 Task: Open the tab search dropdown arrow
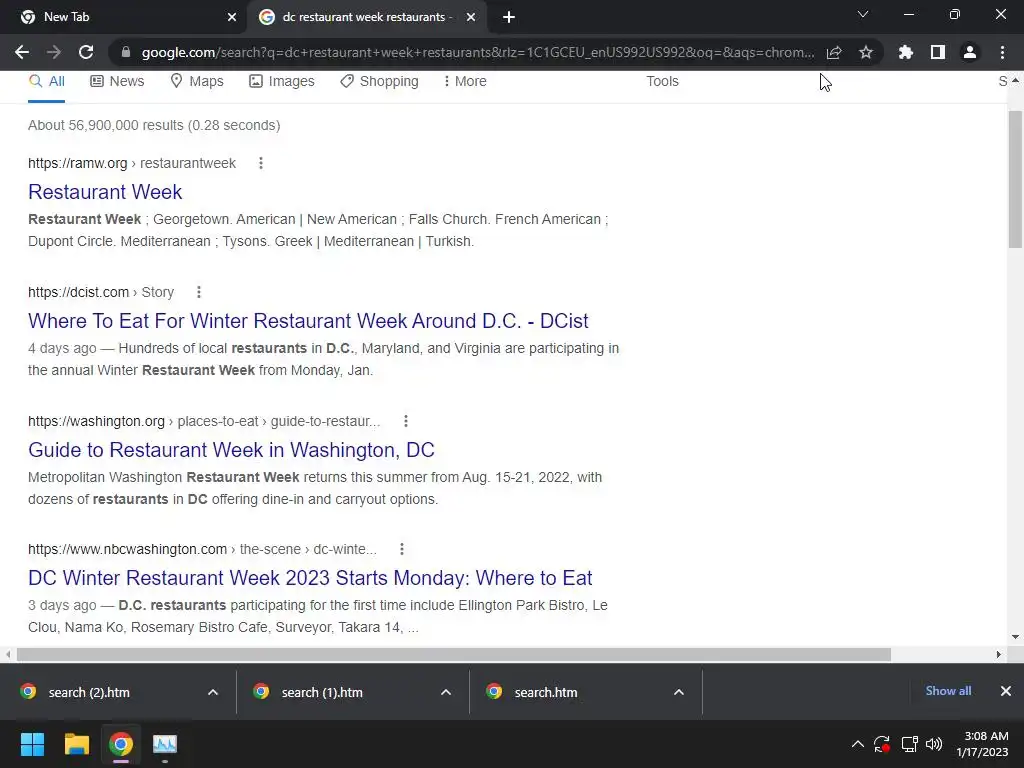point(863,14)
